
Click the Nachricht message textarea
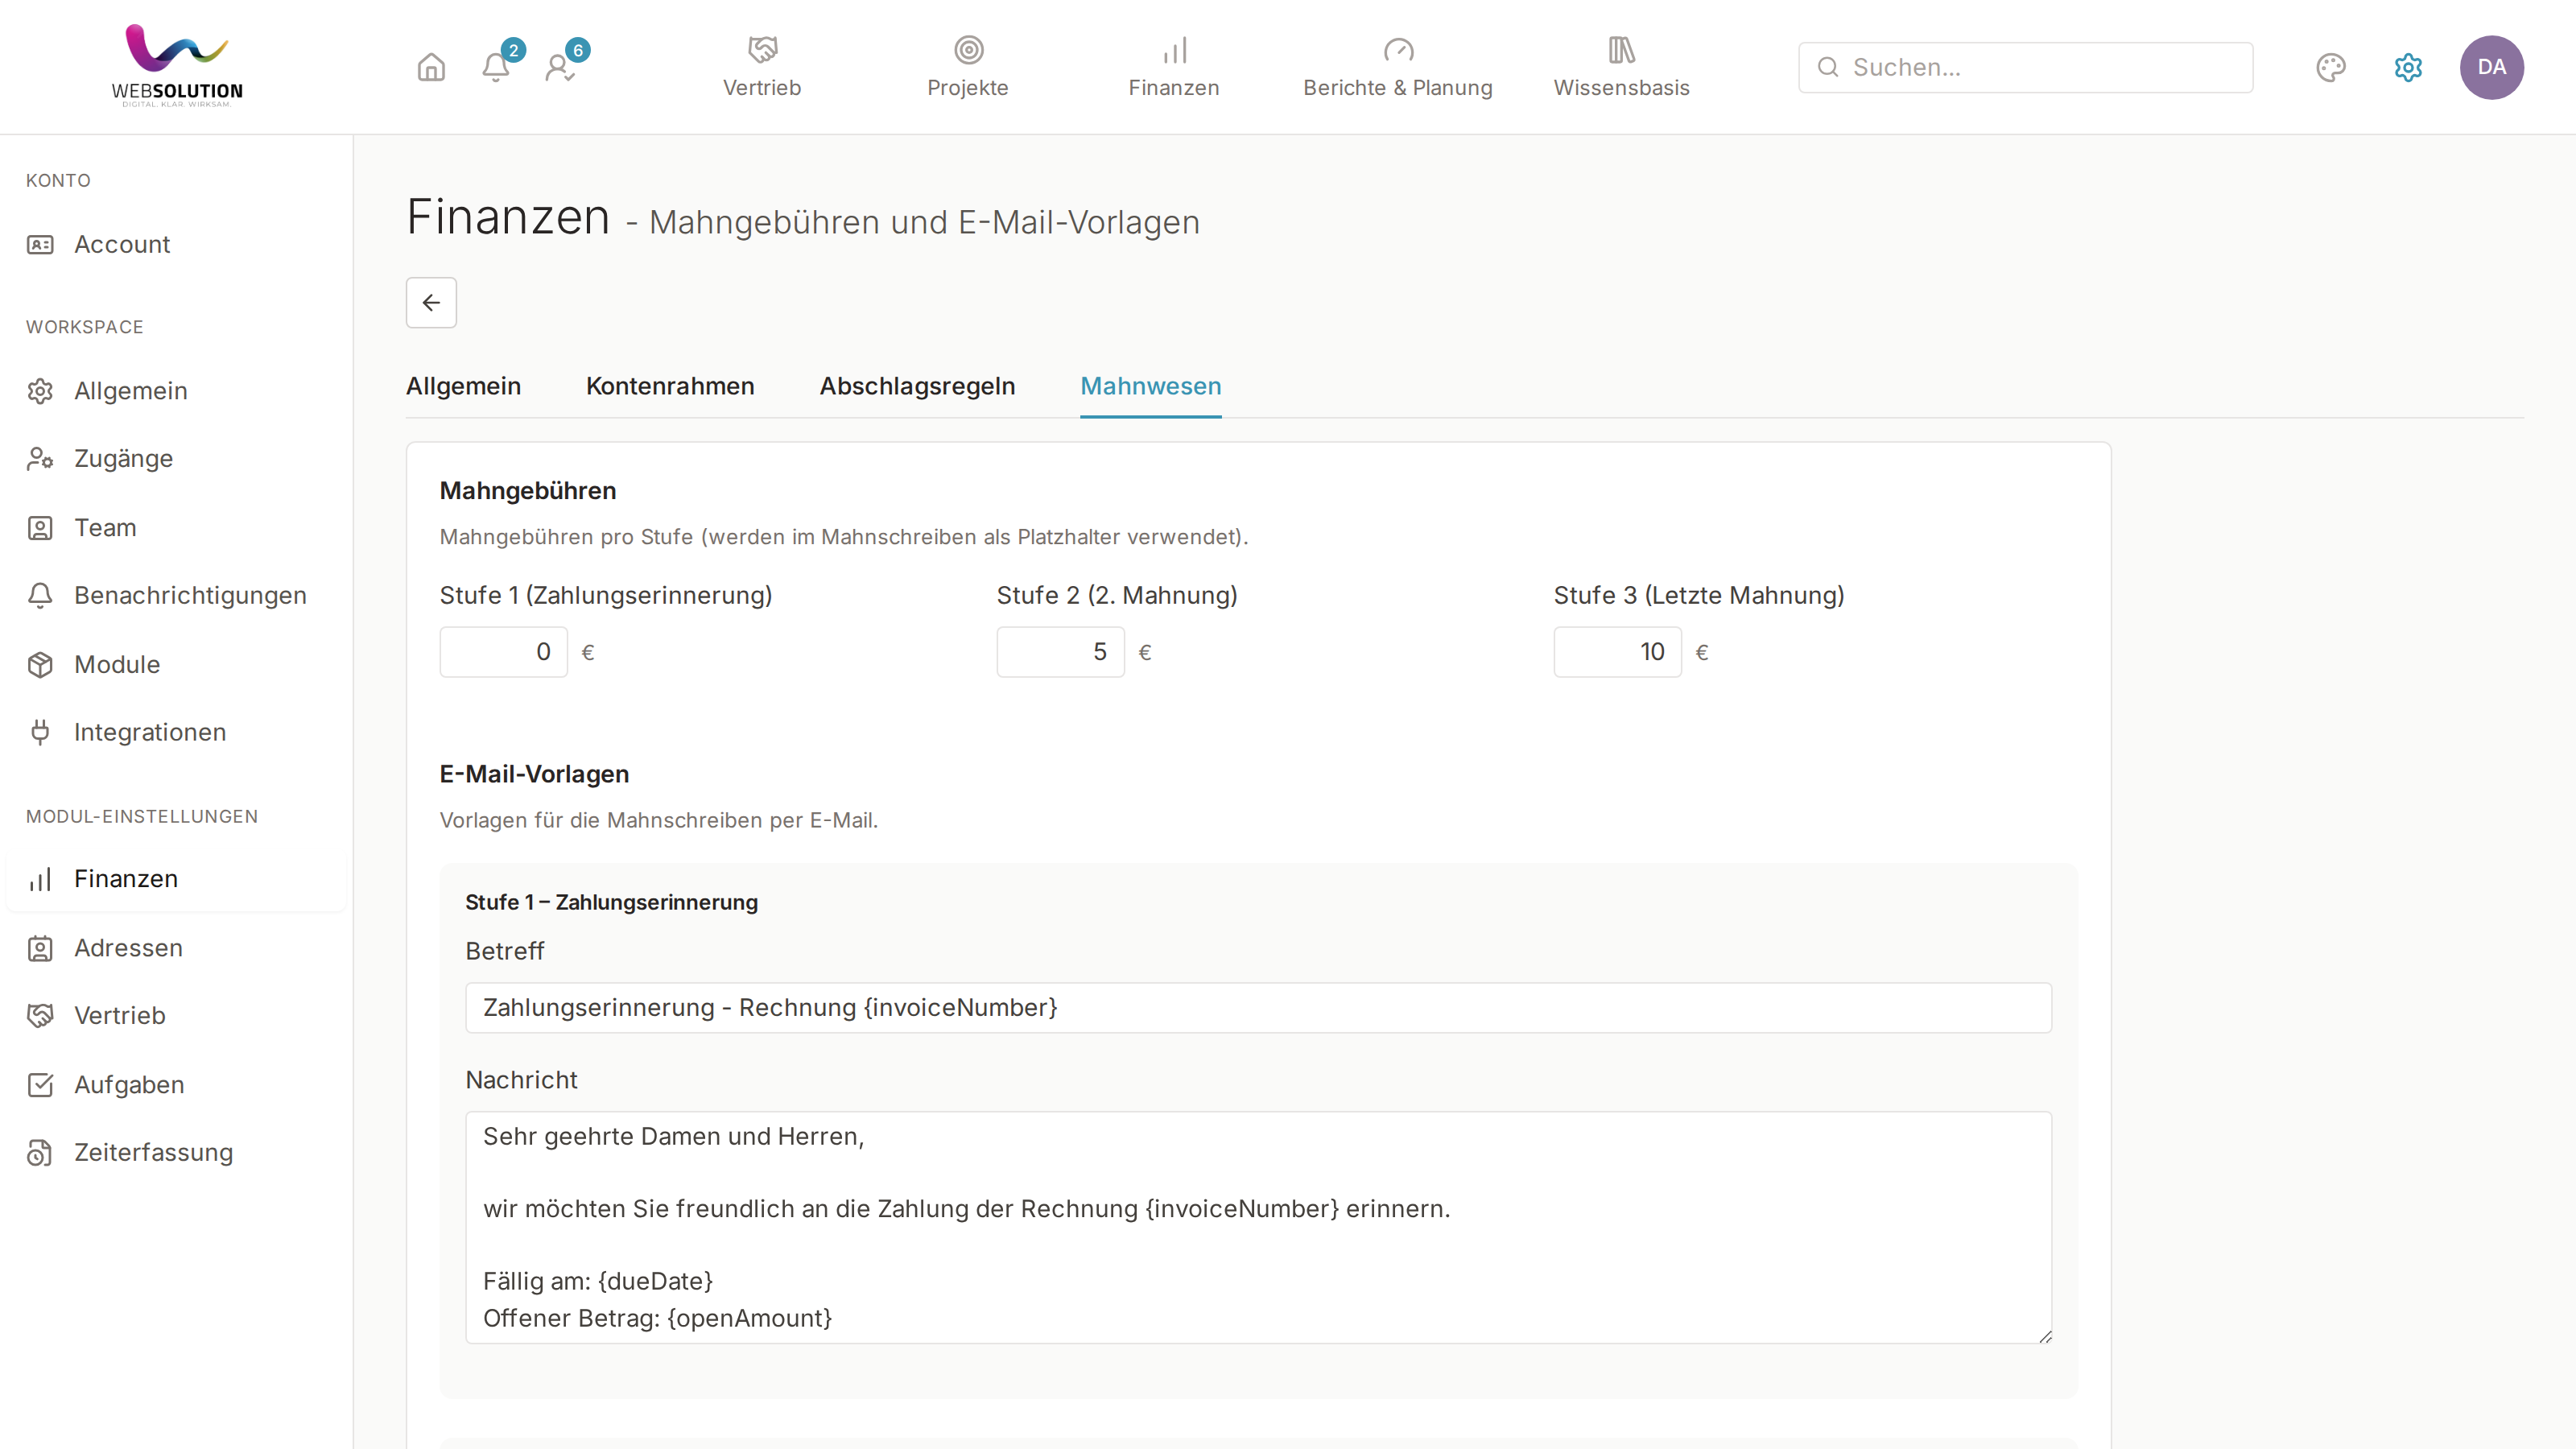tap(1258, 1227)
